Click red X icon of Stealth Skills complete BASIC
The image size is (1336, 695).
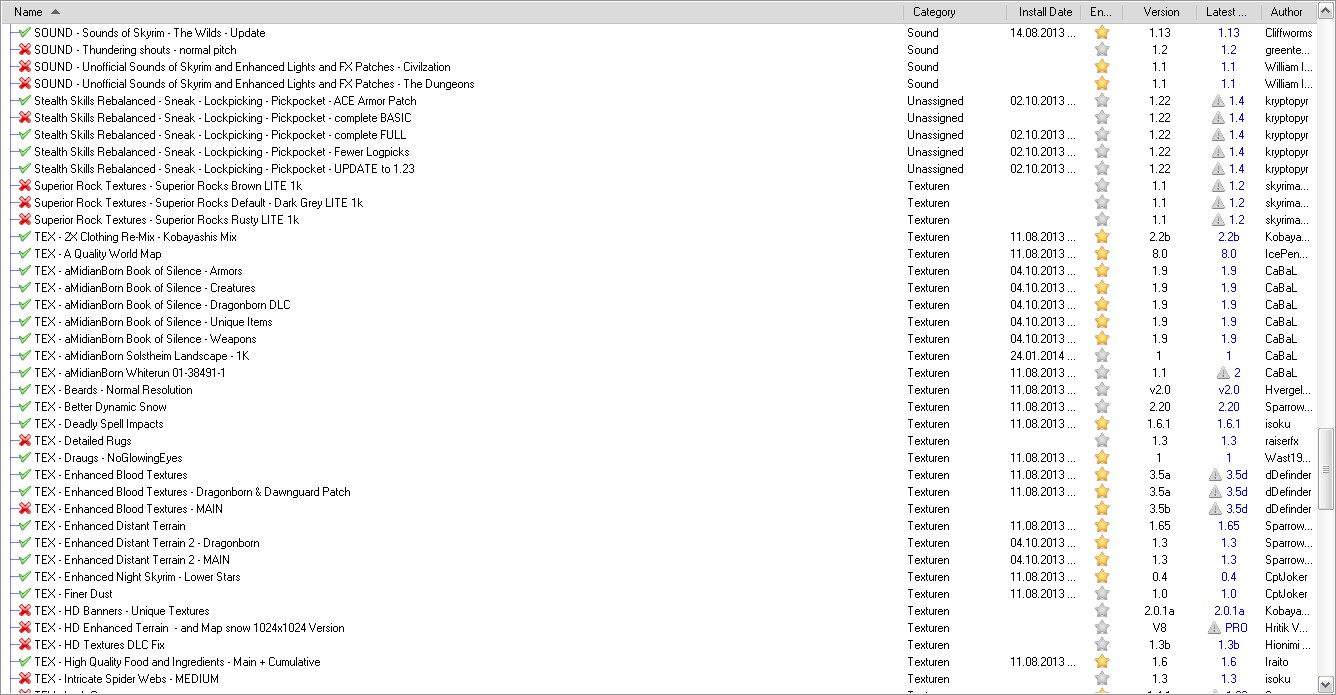(x=25, y=118)
